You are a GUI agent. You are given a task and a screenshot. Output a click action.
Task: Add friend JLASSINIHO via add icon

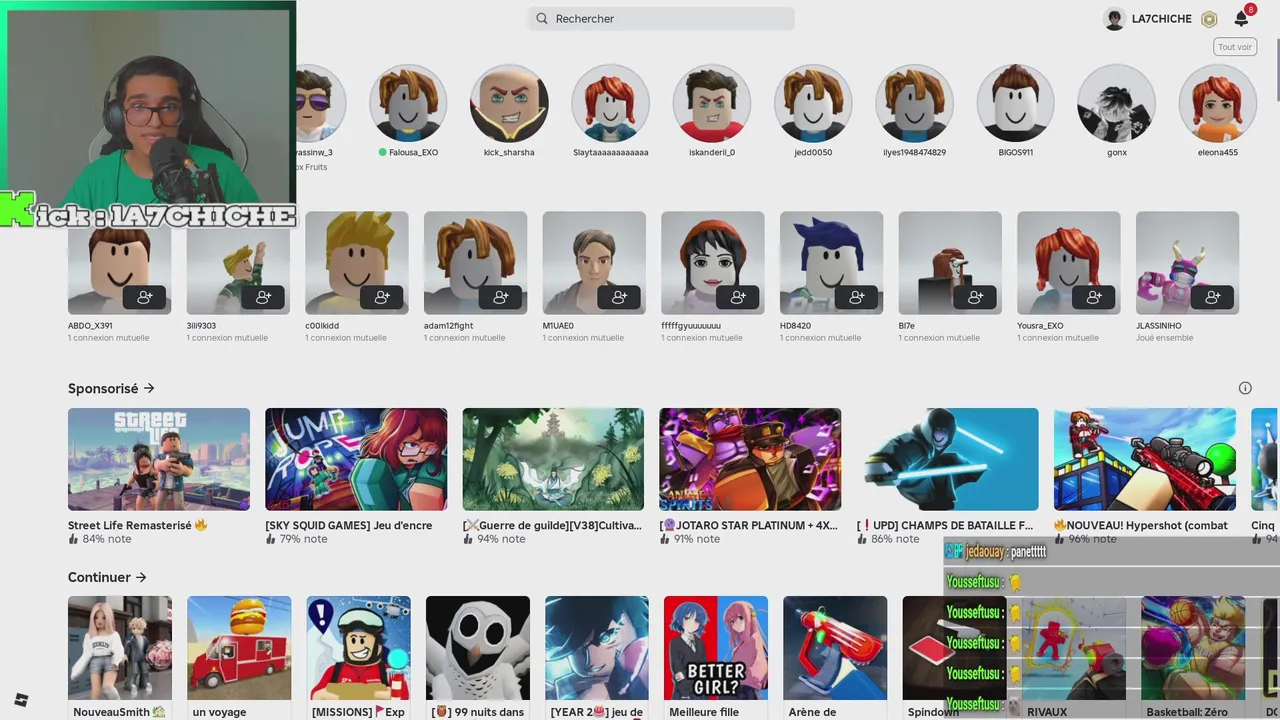point(1213,297)
